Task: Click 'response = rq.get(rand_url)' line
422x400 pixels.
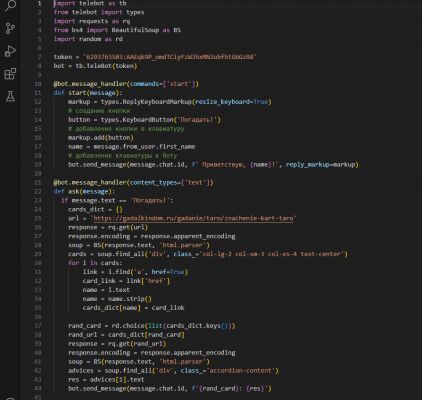Action: 117,344
